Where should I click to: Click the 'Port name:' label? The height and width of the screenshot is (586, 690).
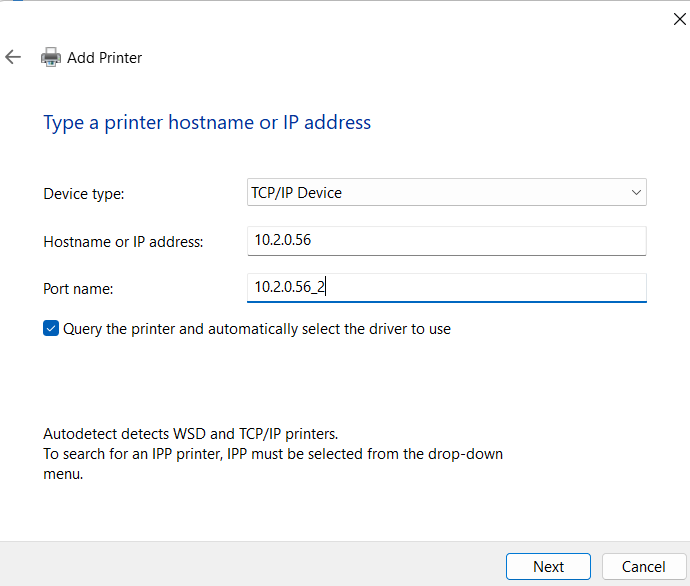click(78, 289)
